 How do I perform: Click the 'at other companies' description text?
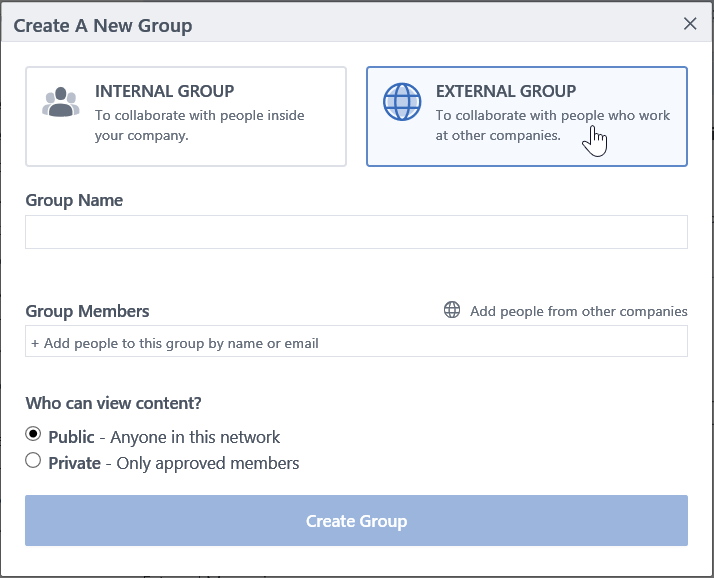coord(498,135)
